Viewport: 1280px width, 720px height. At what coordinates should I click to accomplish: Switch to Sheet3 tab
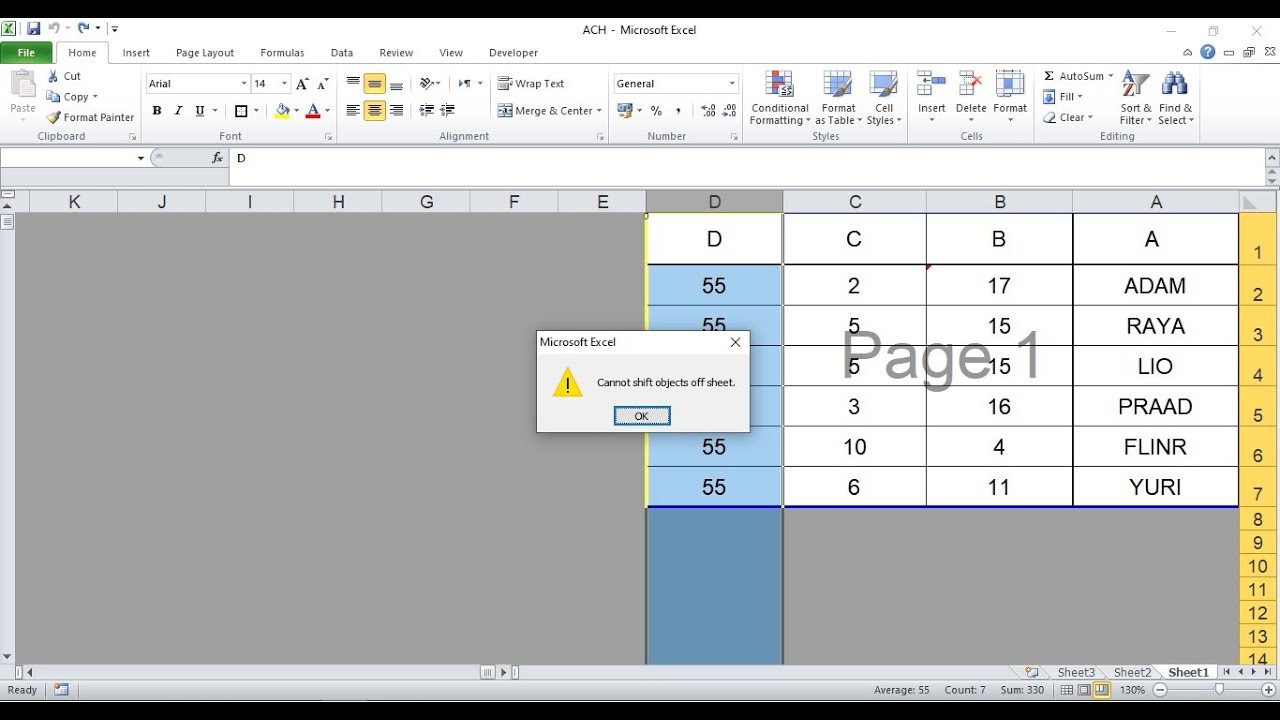(x=1076, y=673)
